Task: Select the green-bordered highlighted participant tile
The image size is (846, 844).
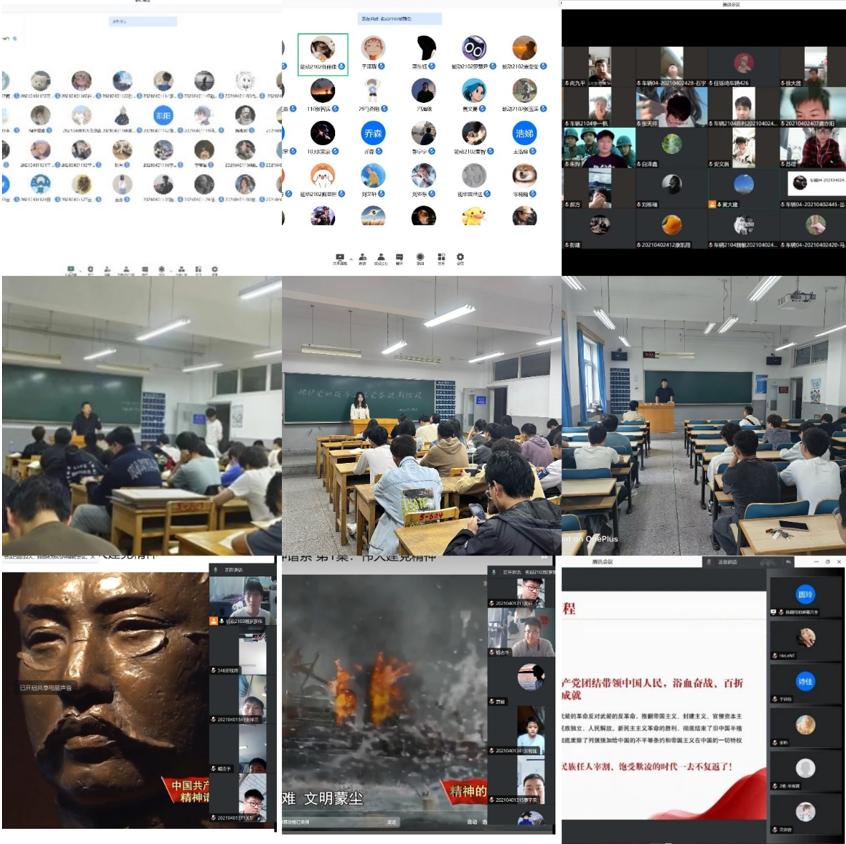Action: pyautogui.click(x=322, y=49)
